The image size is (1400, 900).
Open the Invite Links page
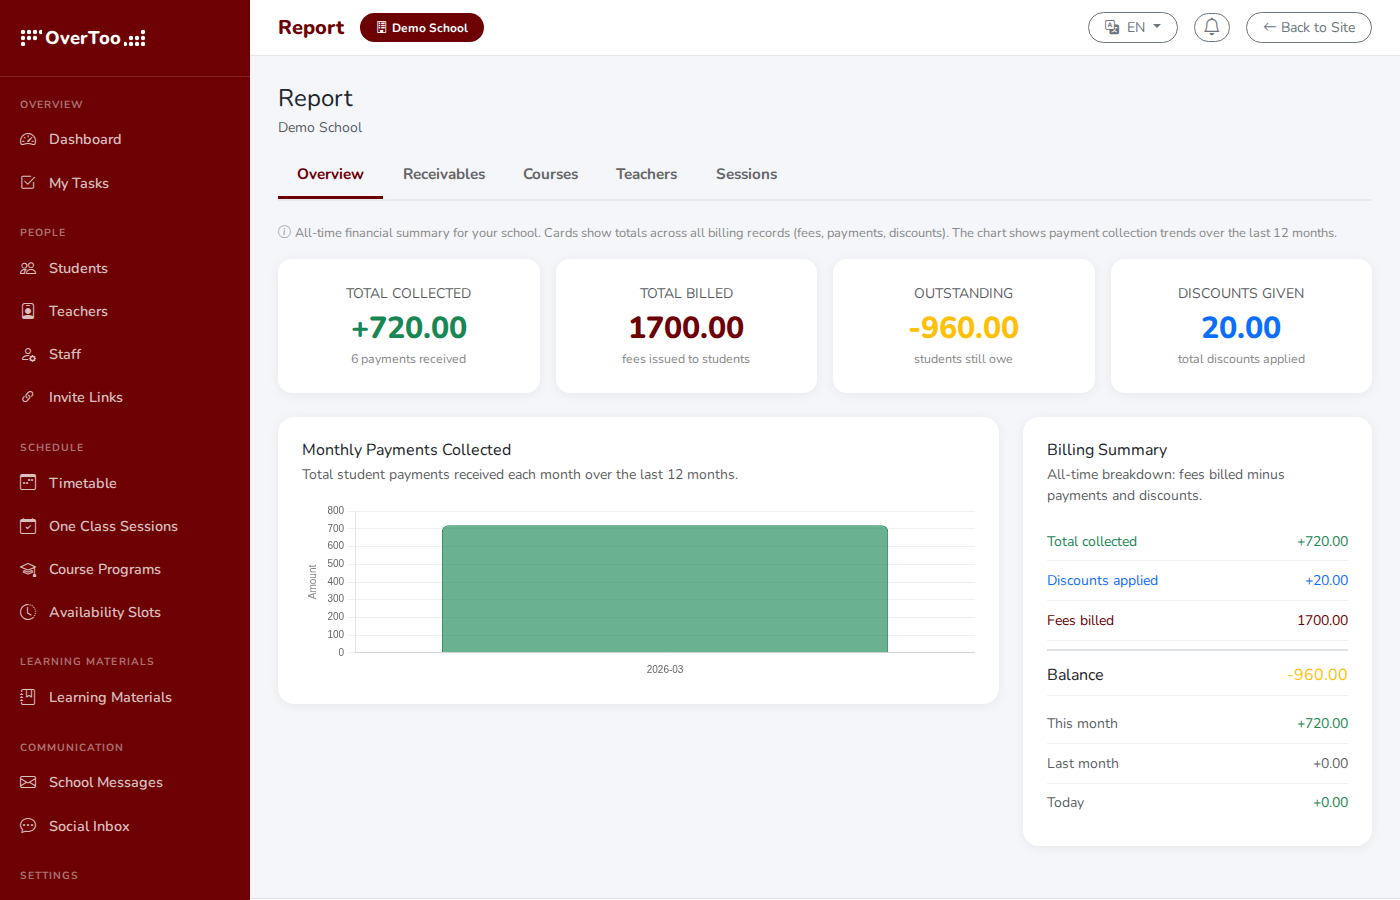pyautogui.click(x=85, y=397)
